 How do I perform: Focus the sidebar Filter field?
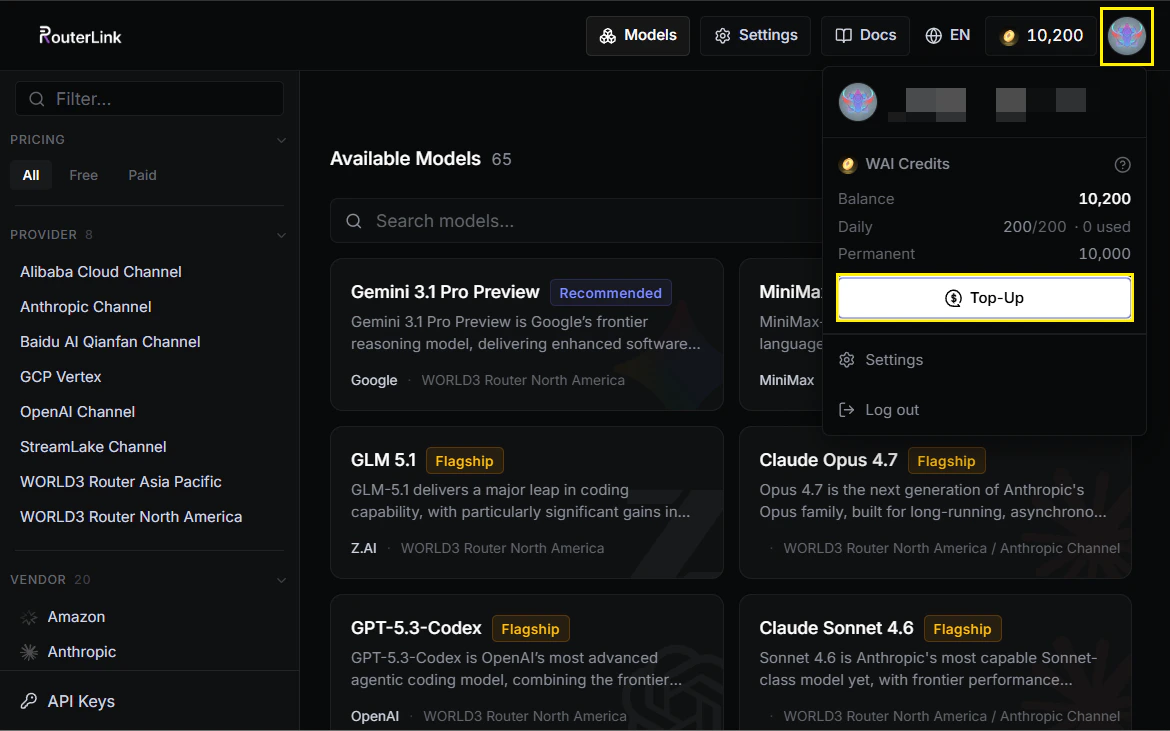149,98
